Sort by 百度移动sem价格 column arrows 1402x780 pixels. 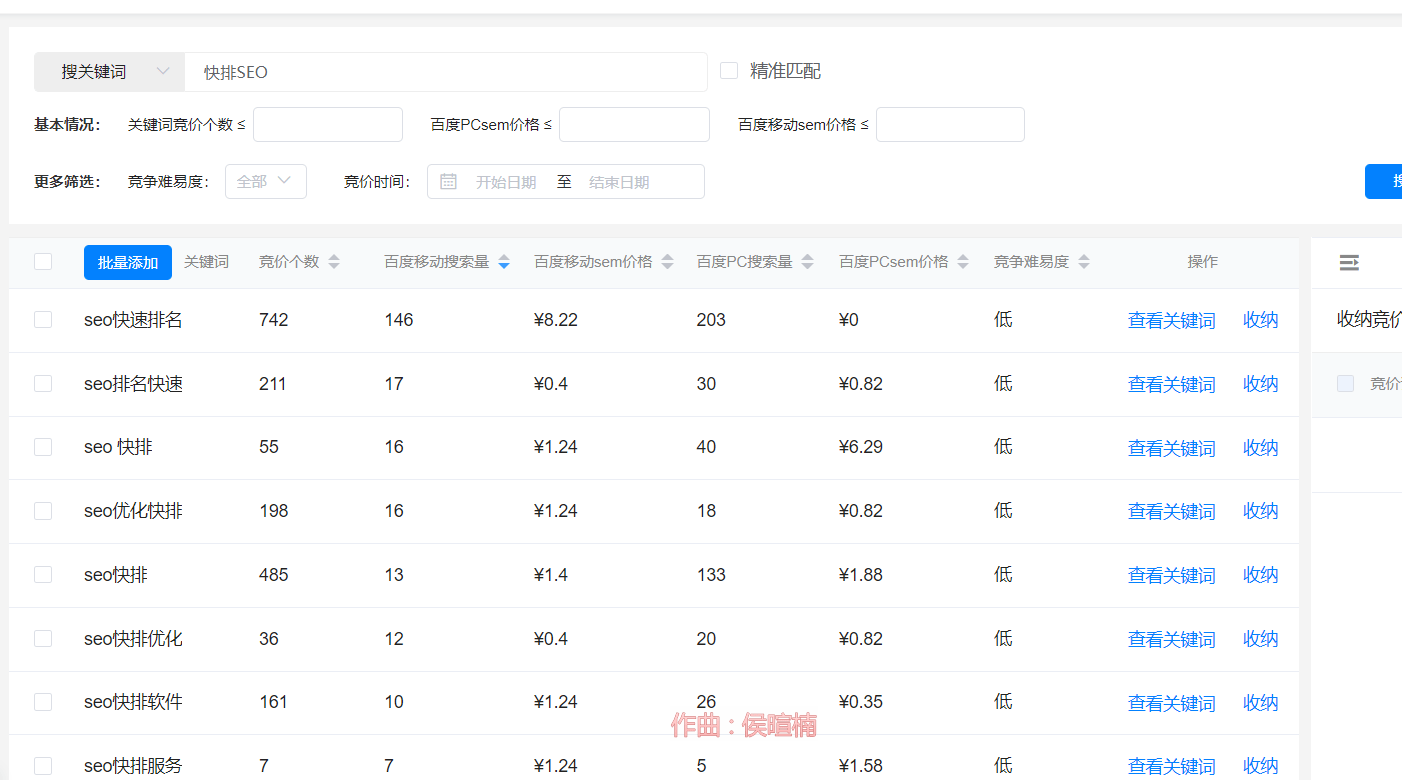(x=667, y=262)
